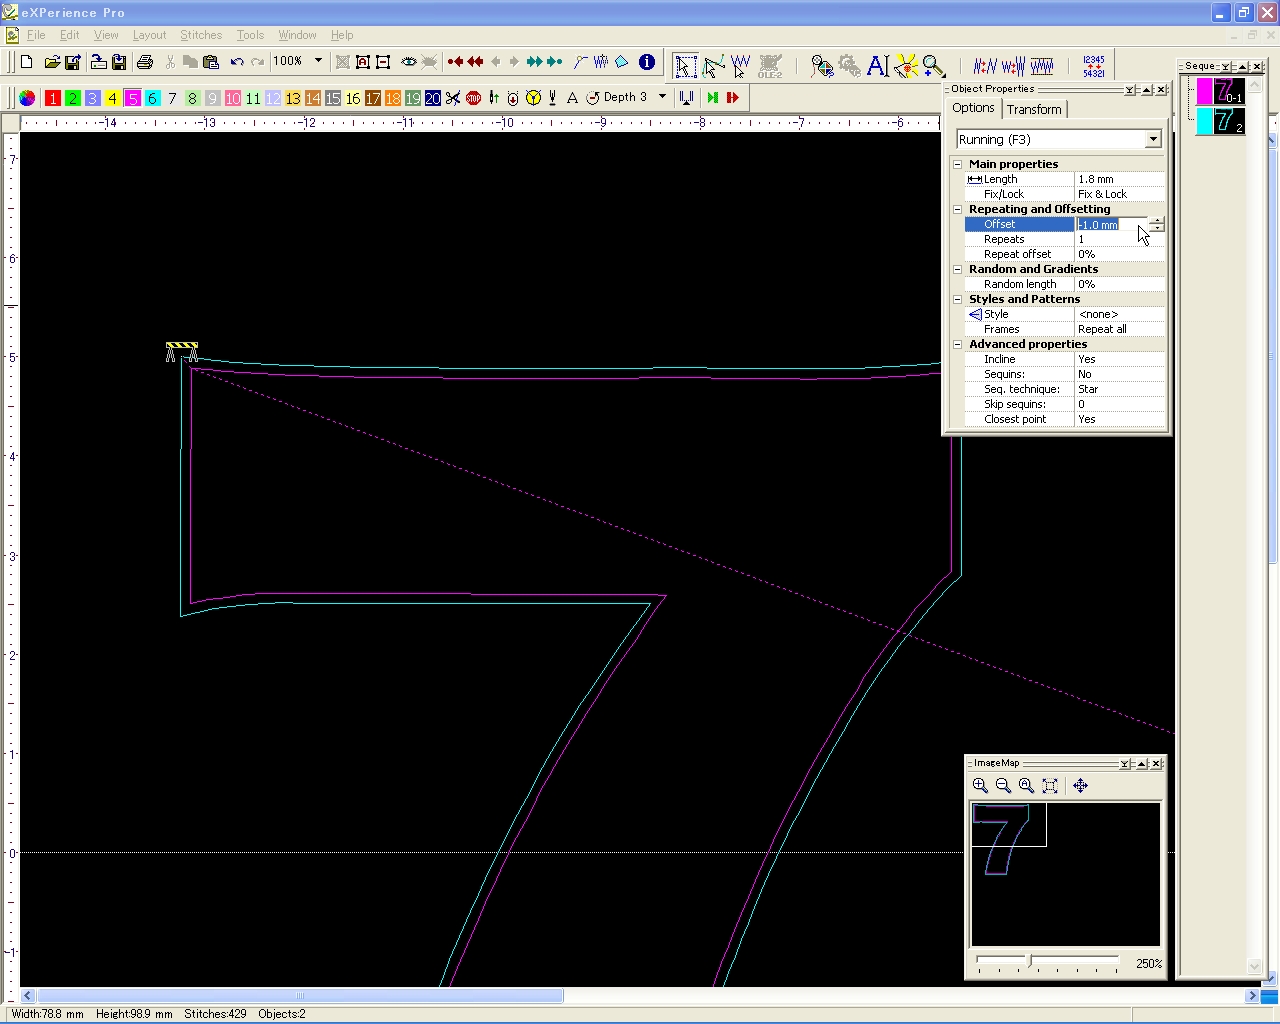Screen dimensions: 1280x1024
Task: Collapse the Advanced properties section
Action: 957,344
